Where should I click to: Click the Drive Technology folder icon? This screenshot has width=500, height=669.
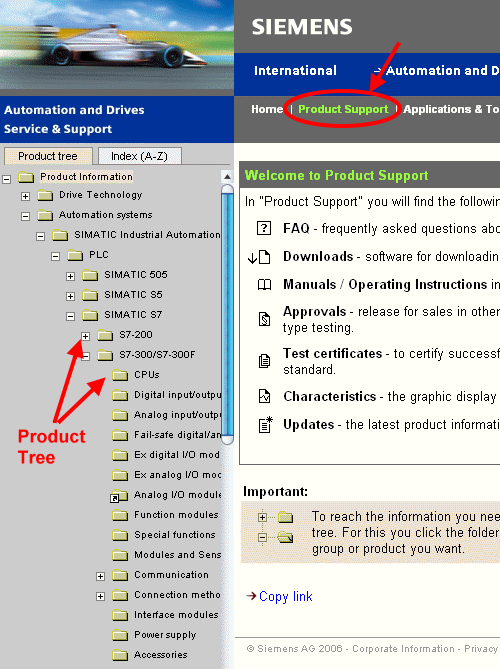tap(45, 195)
